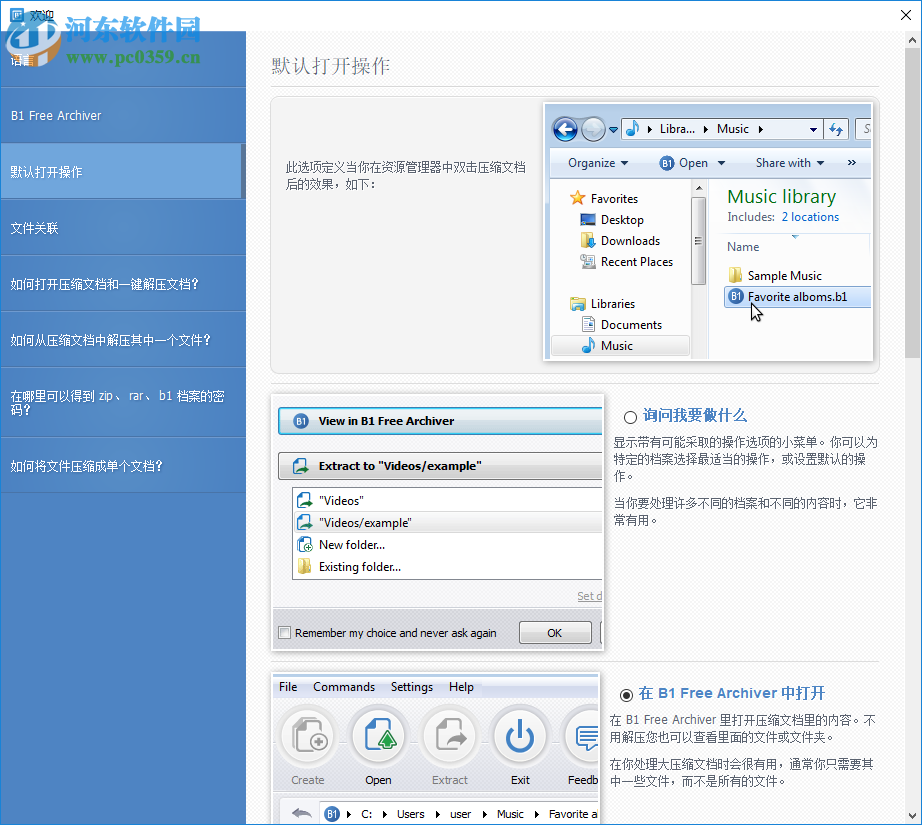Switch to the 文件关联 sidebar section

coord(124,227)
